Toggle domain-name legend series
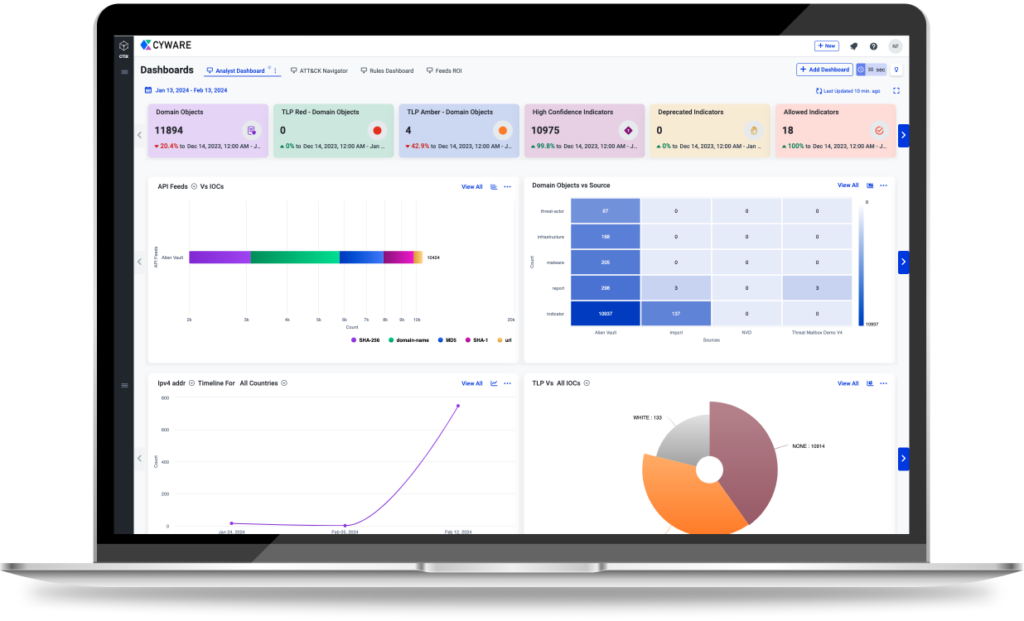Viewport: 1024px width, 621px height. [409, 340]
